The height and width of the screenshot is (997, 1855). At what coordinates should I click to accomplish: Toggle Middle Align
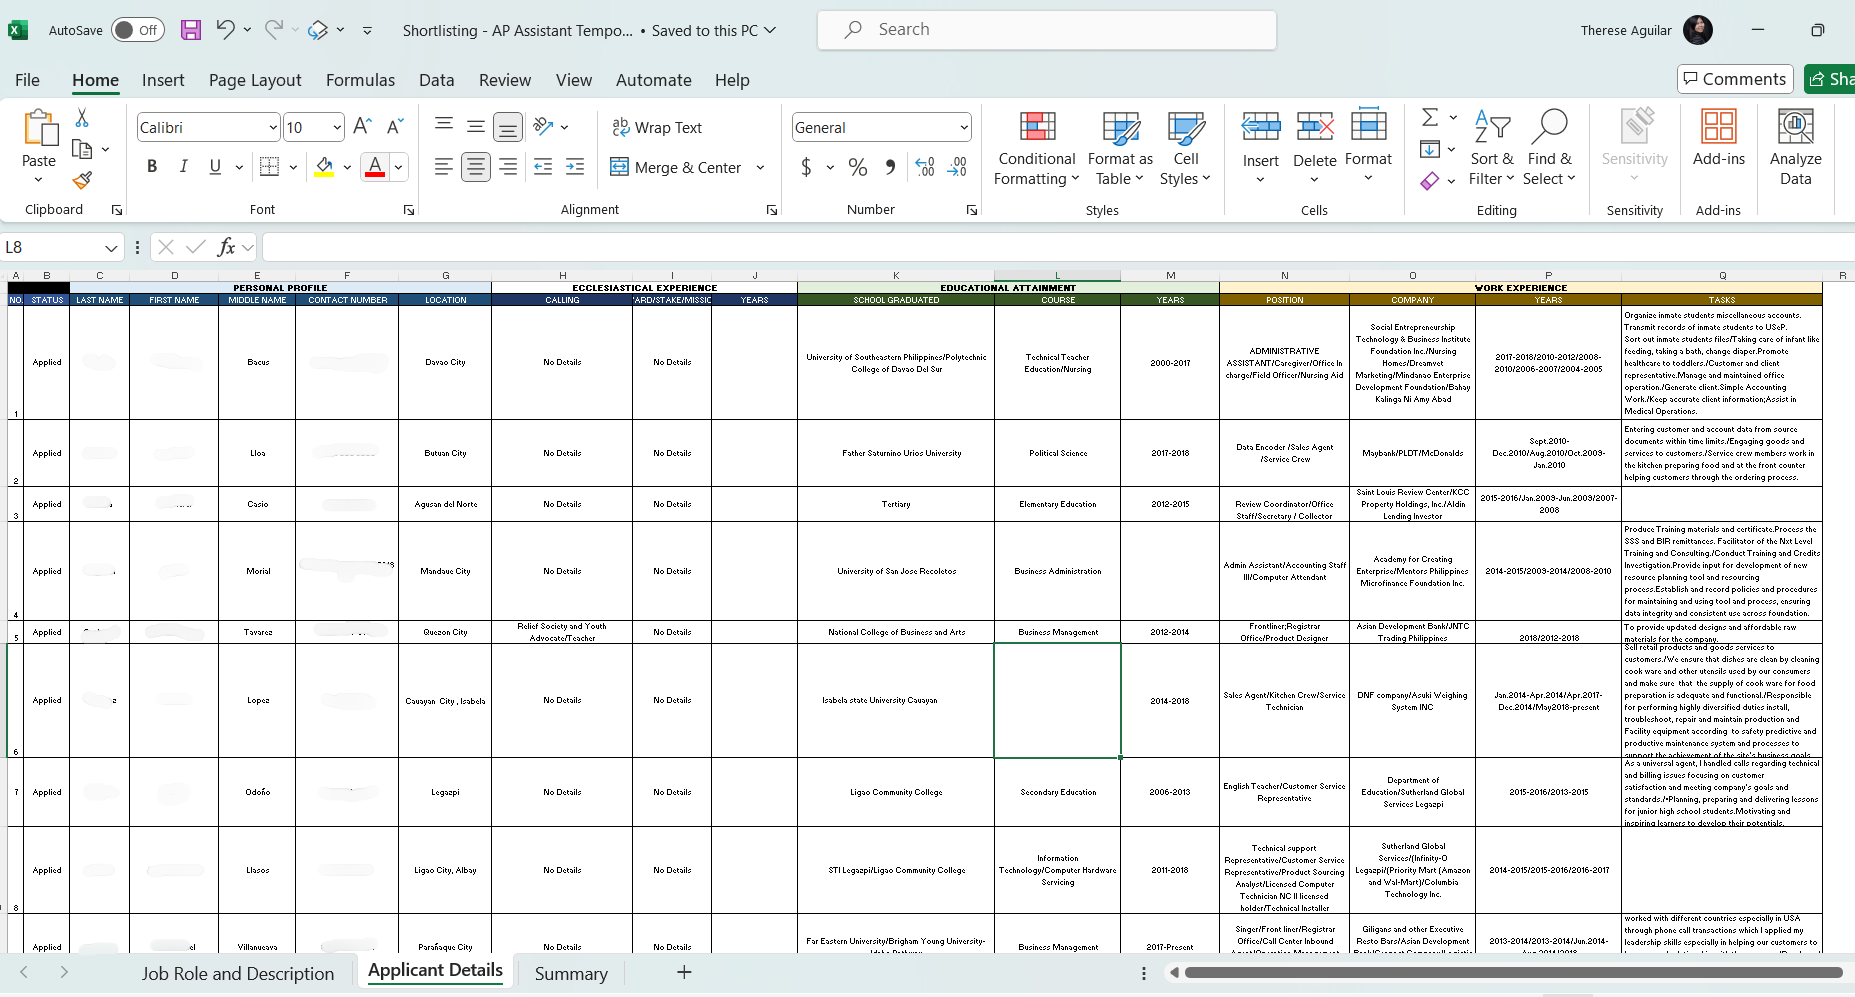click(x=476, y=126)
